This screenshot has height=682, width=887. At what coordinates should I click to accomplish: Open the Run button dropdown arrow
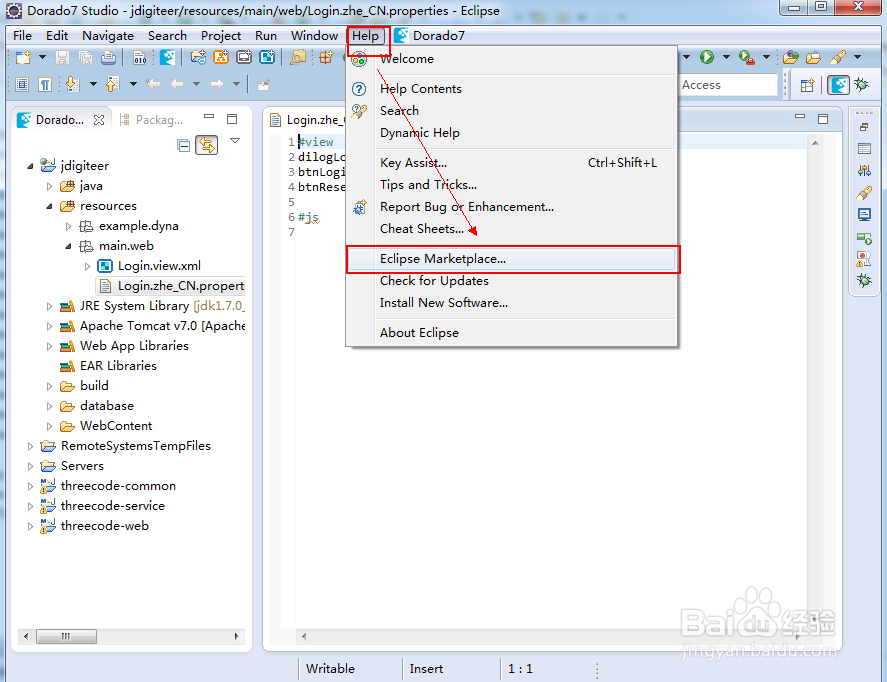[x=726, y=57]
